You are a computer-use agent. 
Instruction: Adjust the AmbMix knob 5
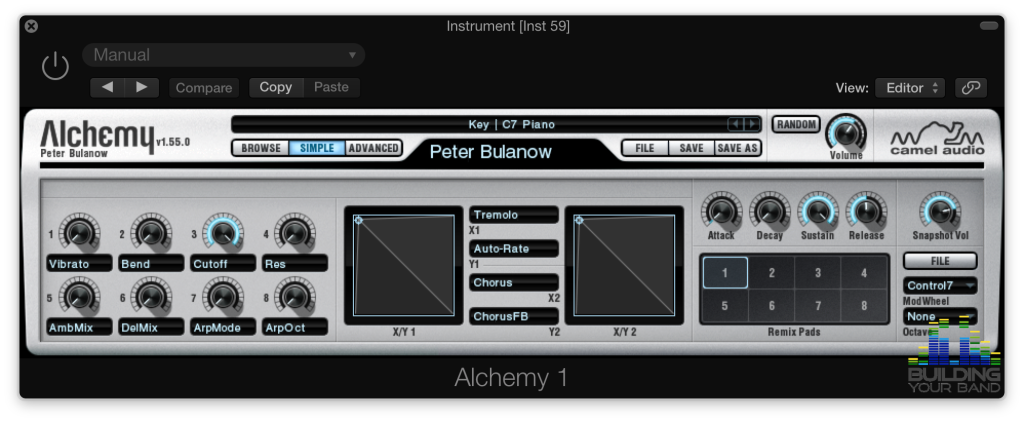coord(79,295)
